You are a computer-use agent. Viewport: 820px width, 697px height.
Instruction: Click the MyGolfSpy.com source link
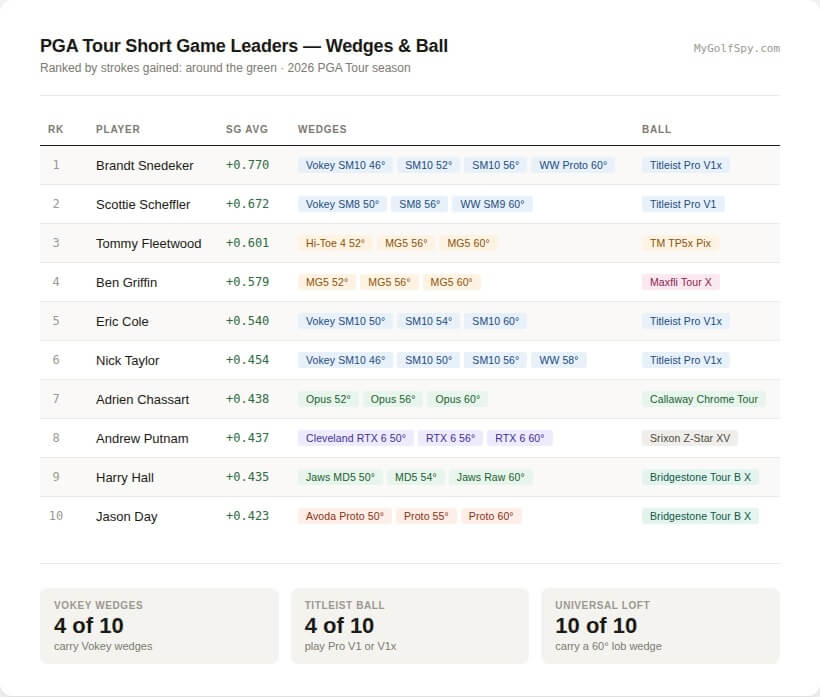pos(736,48)
